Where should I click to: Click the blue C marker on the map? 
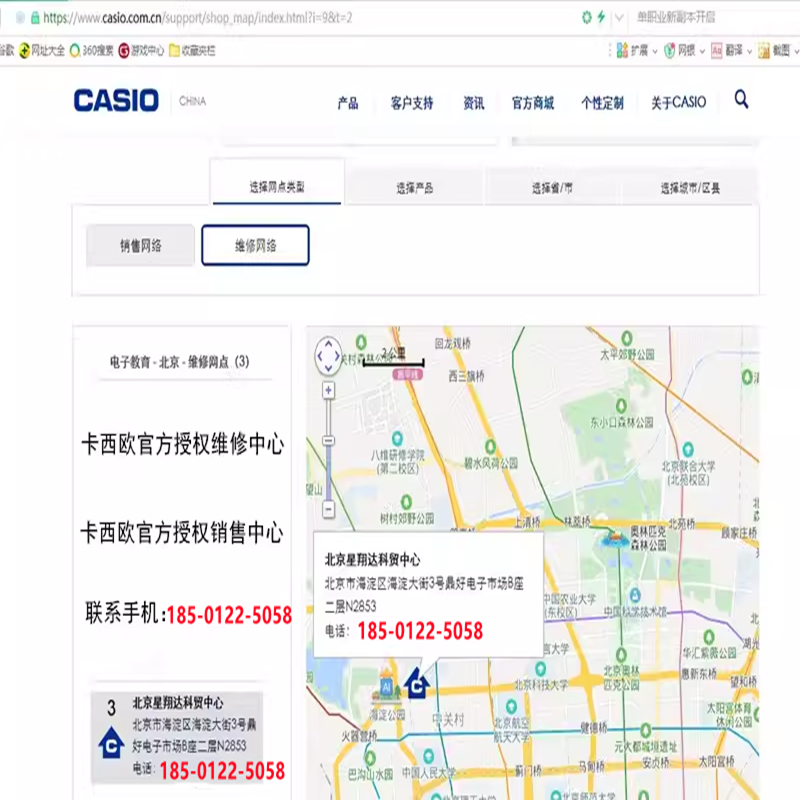[417, 683]
